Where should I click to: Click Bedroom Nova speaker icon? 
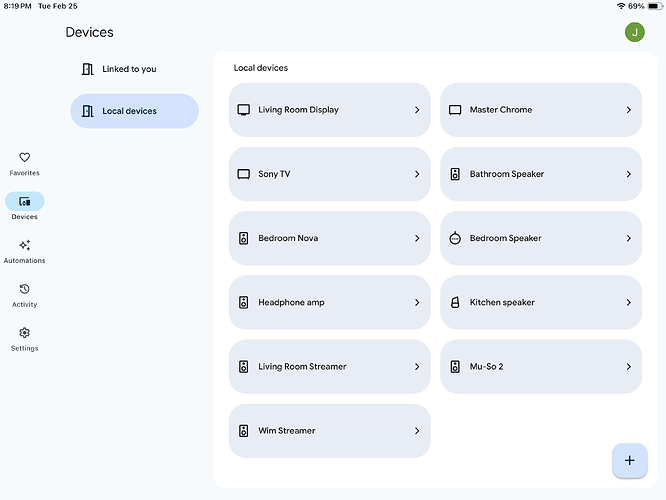(243, 238)
